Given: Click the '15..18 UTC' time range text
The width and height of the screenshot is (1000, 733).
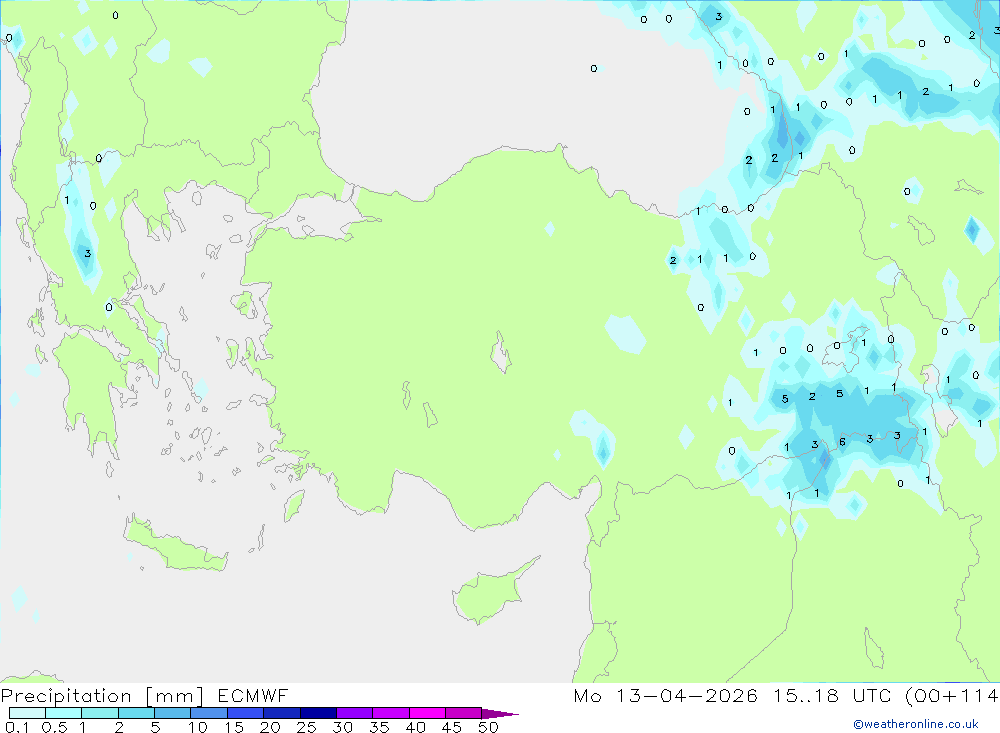Looking at the screenshot, I should [x=832, y=695].
